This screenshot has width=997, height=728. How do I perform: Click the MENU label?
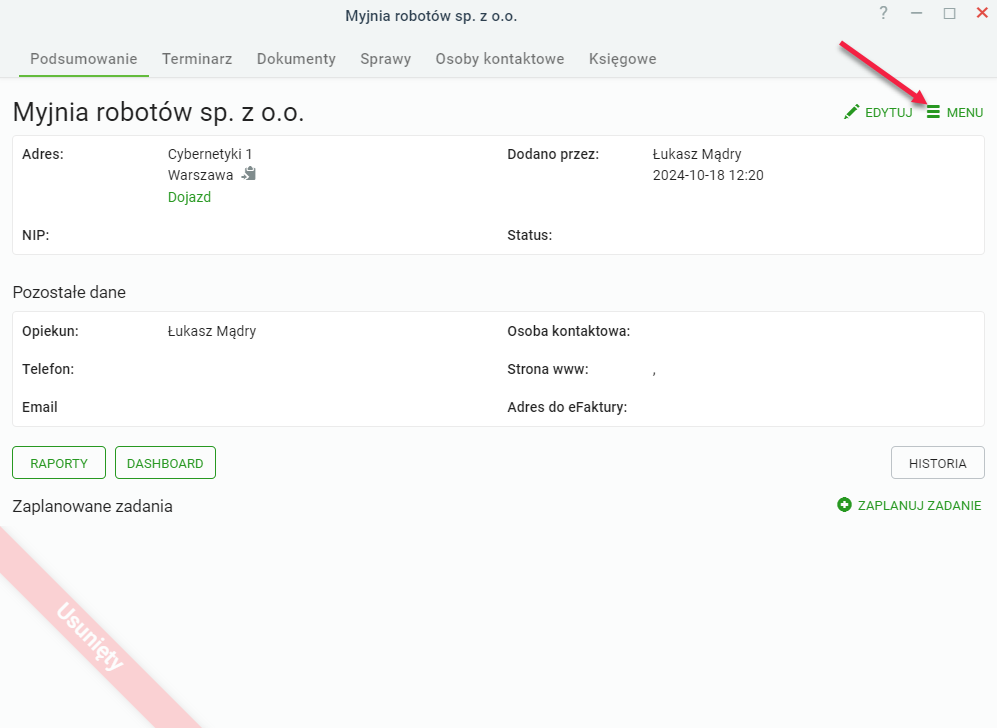[965, 113]
